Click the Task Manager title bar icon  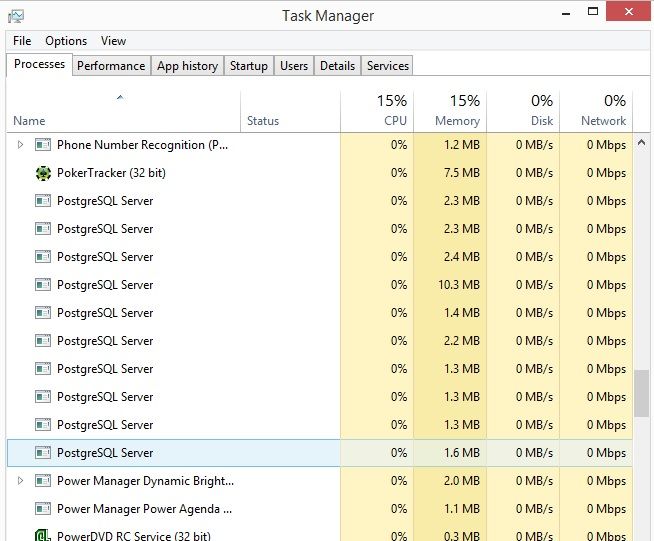pos(16,16)
